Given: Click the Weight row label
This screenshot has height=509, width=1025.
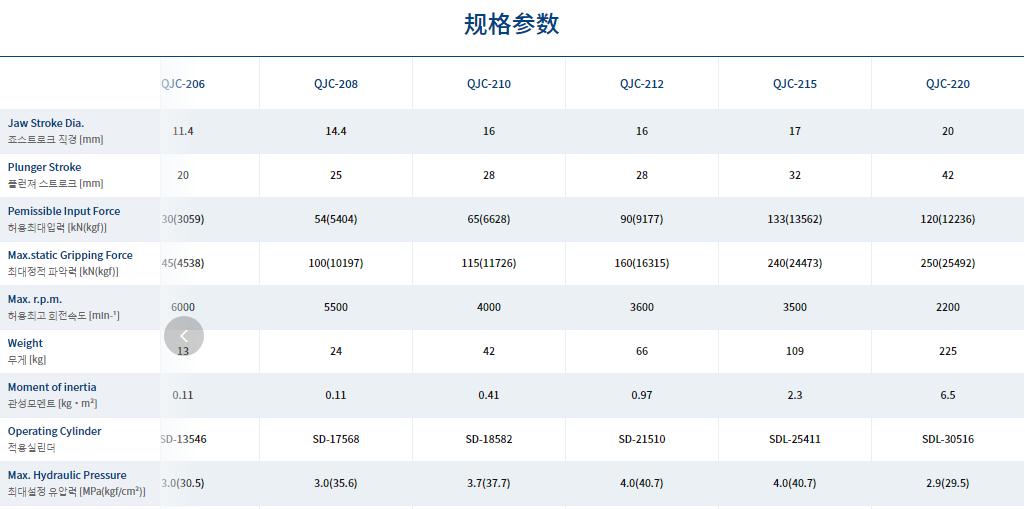Looking at the screenshot, I should point(26,343).
